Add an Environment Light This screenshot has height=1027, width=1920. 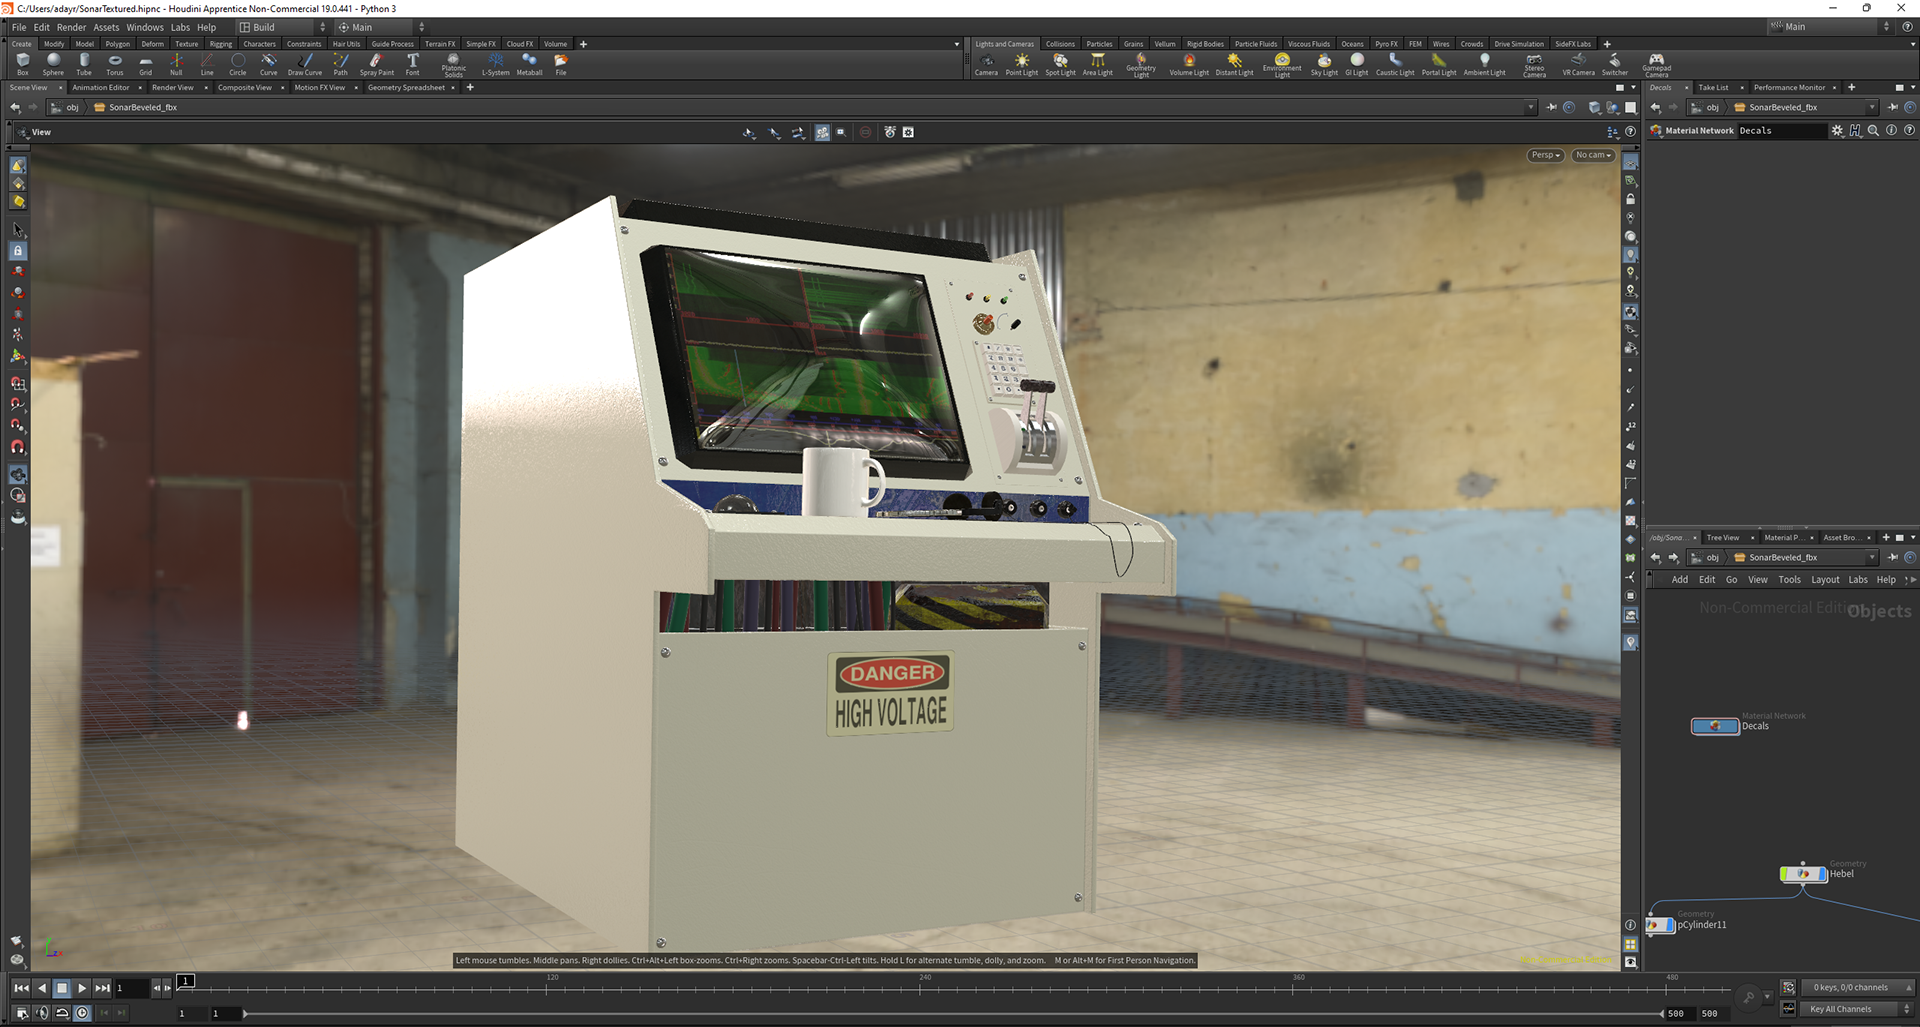tap(1282, 65)
